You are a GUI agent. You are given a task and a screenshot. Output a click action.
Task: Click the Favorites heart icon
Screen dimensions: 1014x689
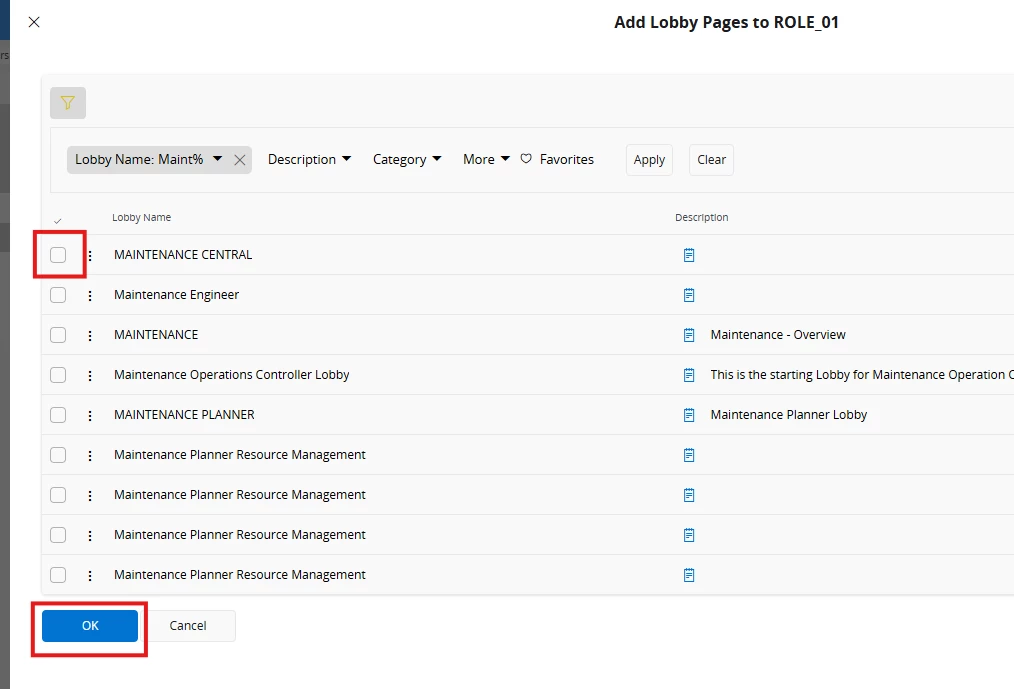pos(527,159)
